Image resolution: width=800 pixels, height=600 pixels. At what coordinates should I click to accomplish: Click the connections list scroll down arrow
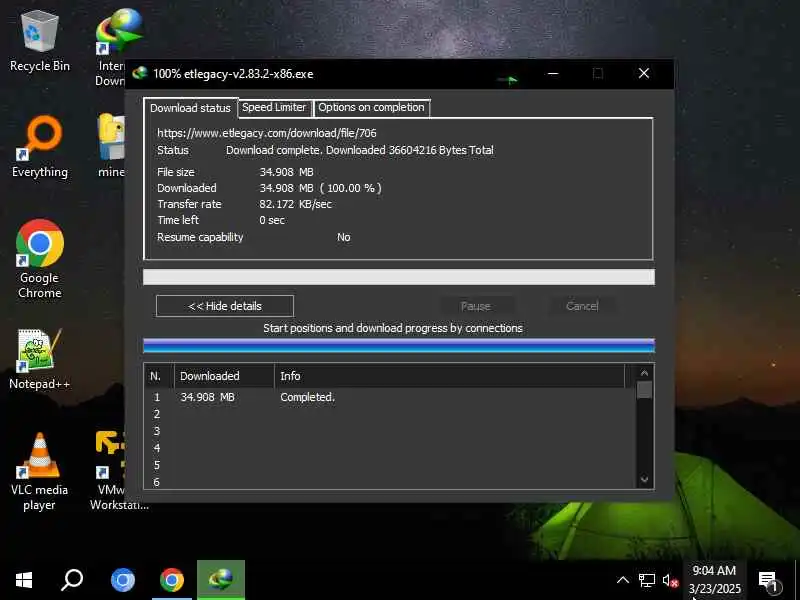pyautogui.click(x=644, y=480)
